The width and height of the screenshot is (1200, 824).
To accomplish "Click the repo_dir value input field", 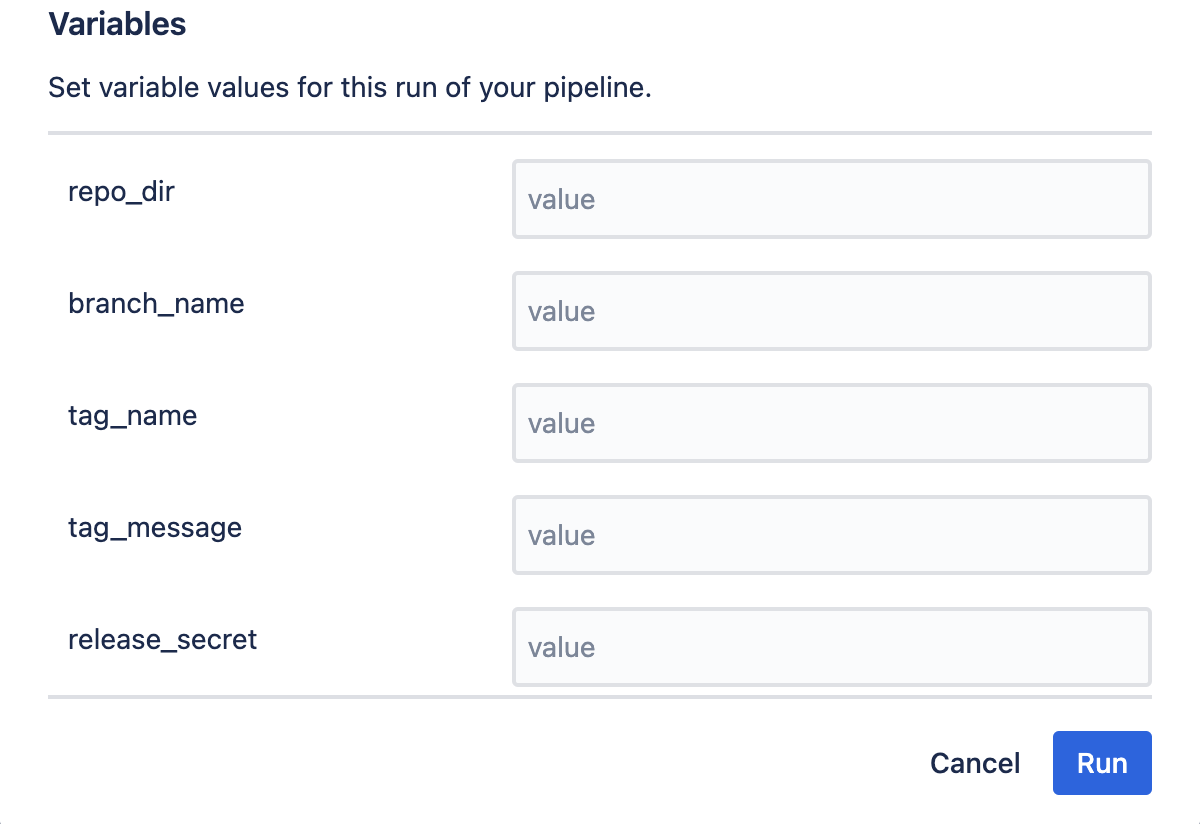I will [x=832, y=199].
